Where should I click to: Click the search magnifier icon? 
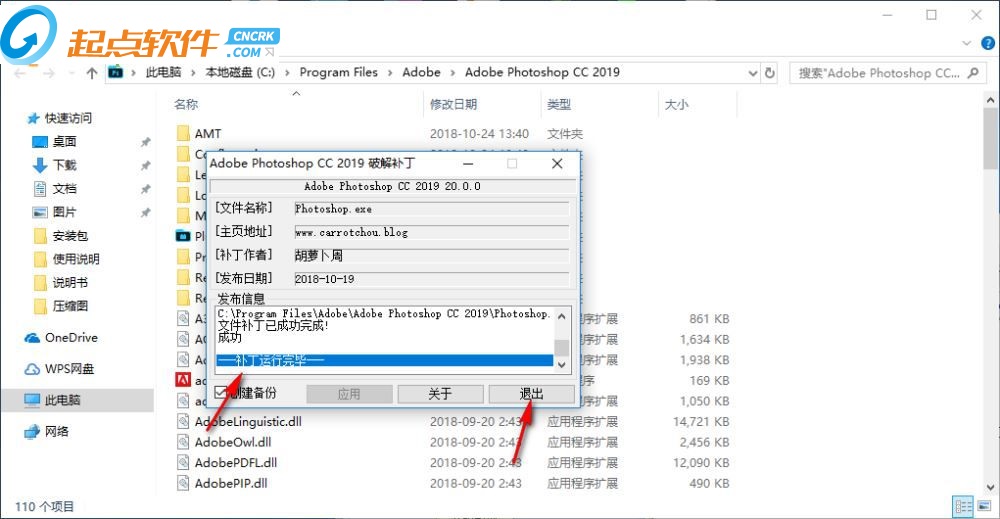point(973,73)
